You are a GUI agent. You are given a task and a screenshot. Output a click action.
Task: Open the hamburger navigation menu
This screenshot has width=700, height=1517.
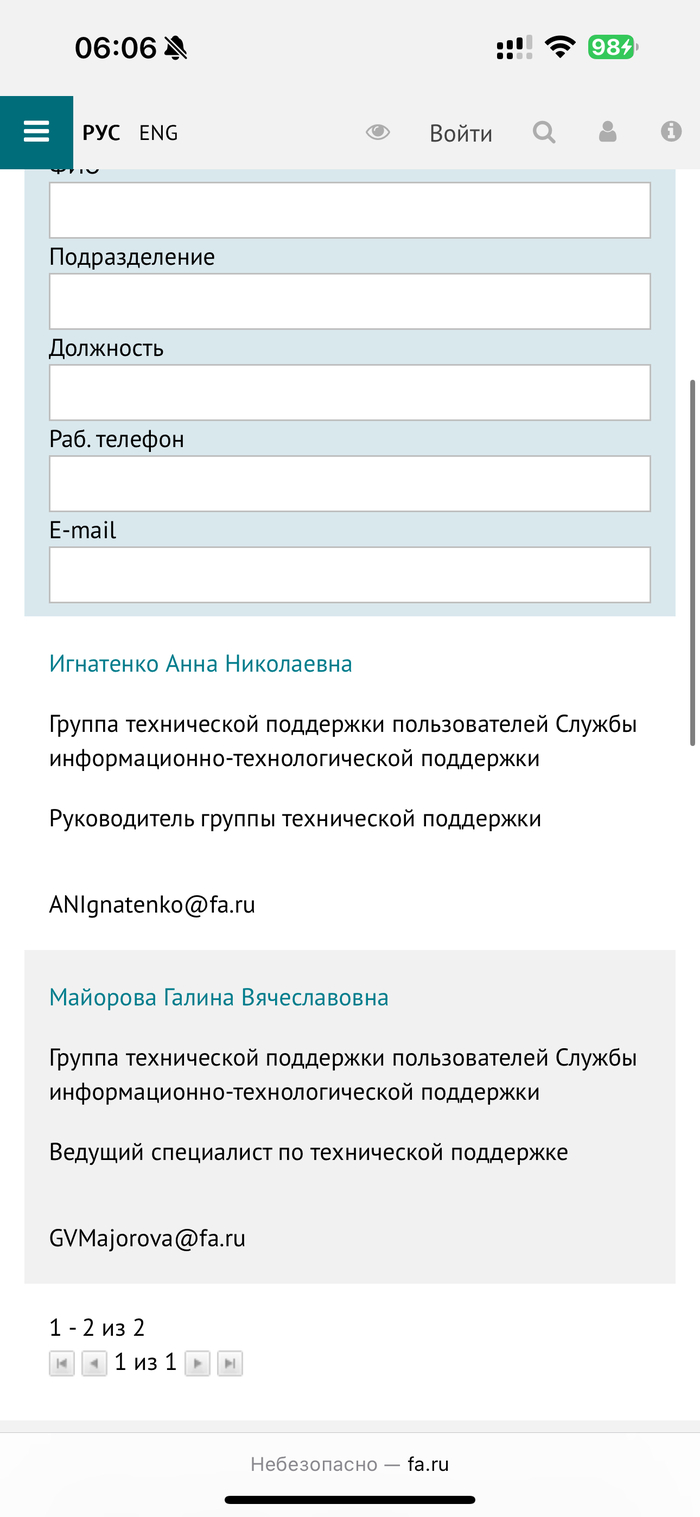click(36, 132)
